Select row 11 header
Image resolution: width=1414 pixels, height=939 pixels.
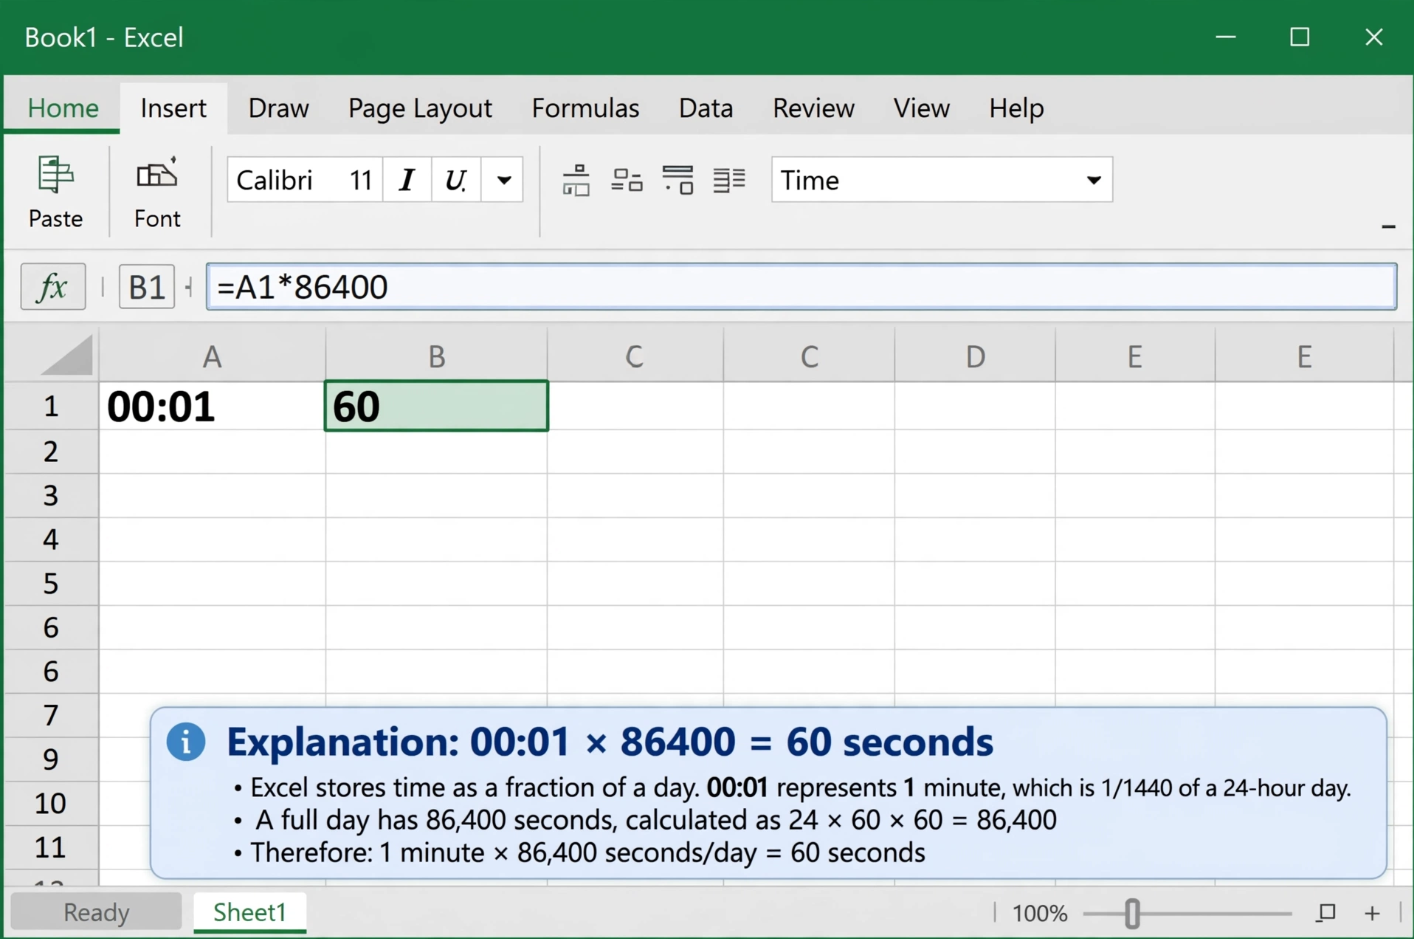click(x=51, y=848)
